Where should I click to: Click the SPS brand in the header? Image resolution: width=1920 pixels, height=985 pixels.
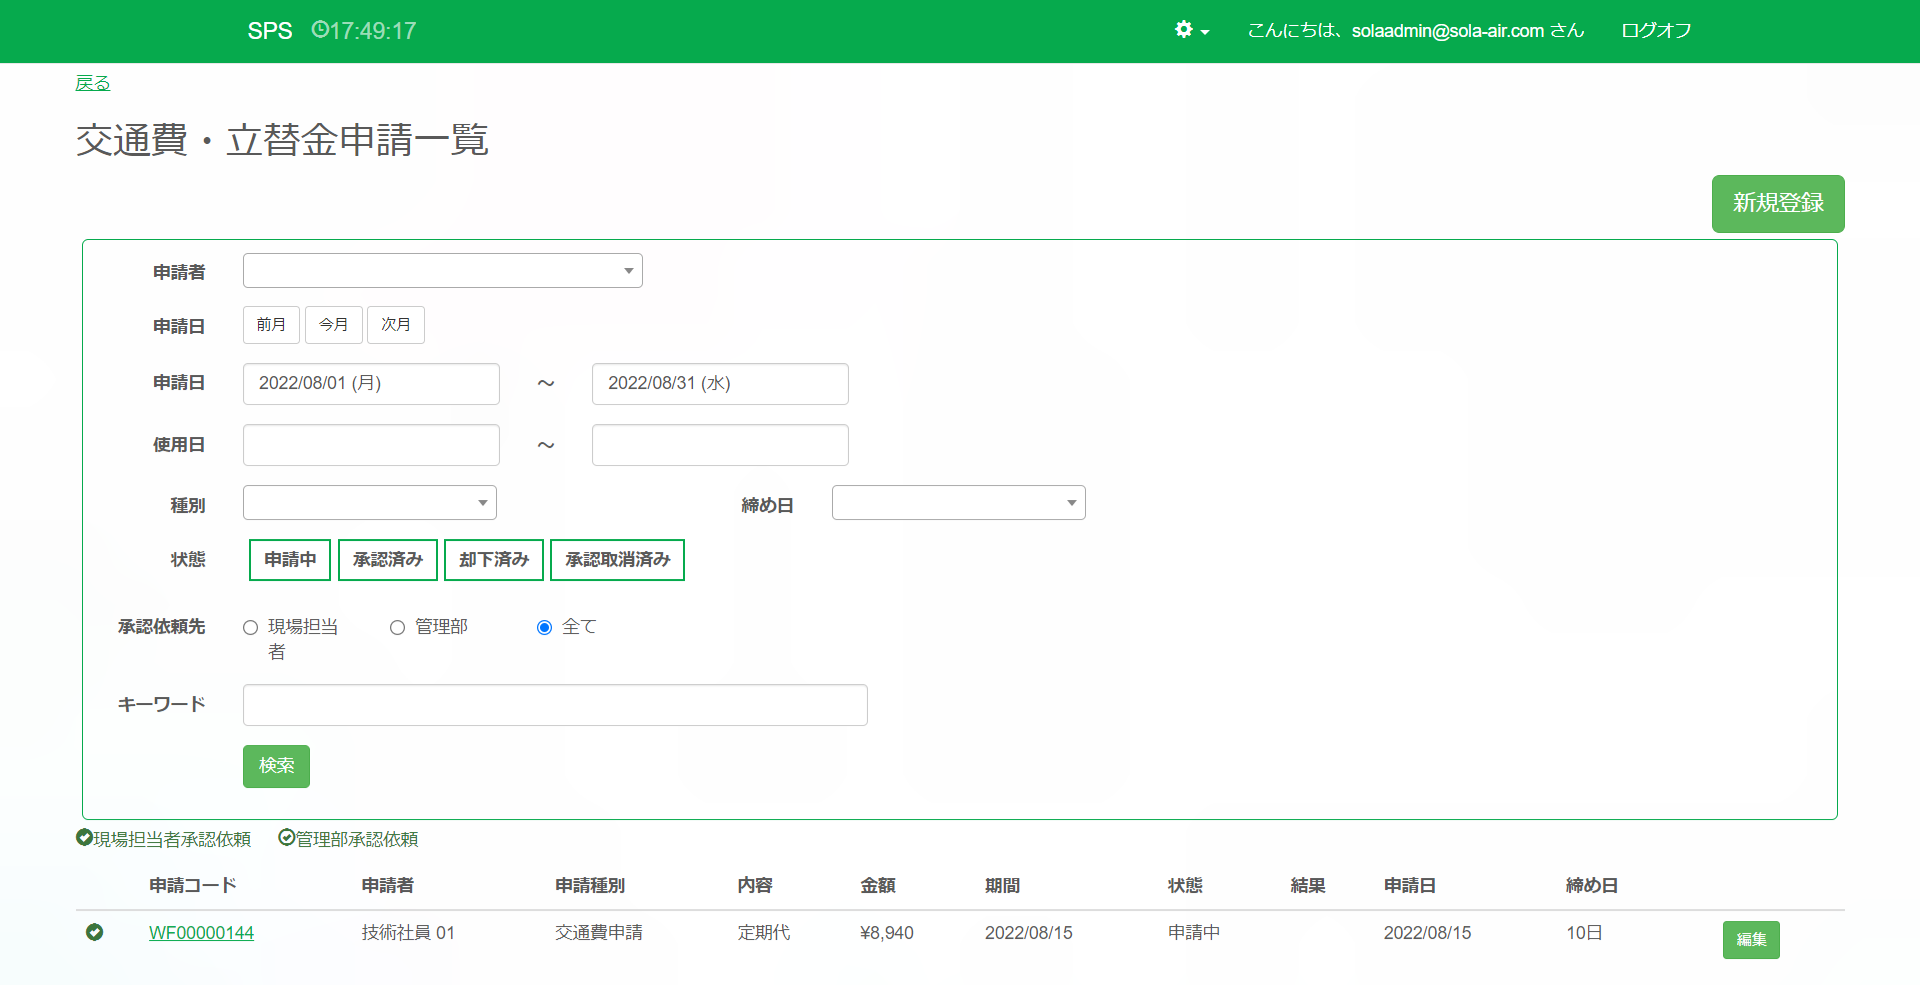pyautogui.click(x=270, y=31)
